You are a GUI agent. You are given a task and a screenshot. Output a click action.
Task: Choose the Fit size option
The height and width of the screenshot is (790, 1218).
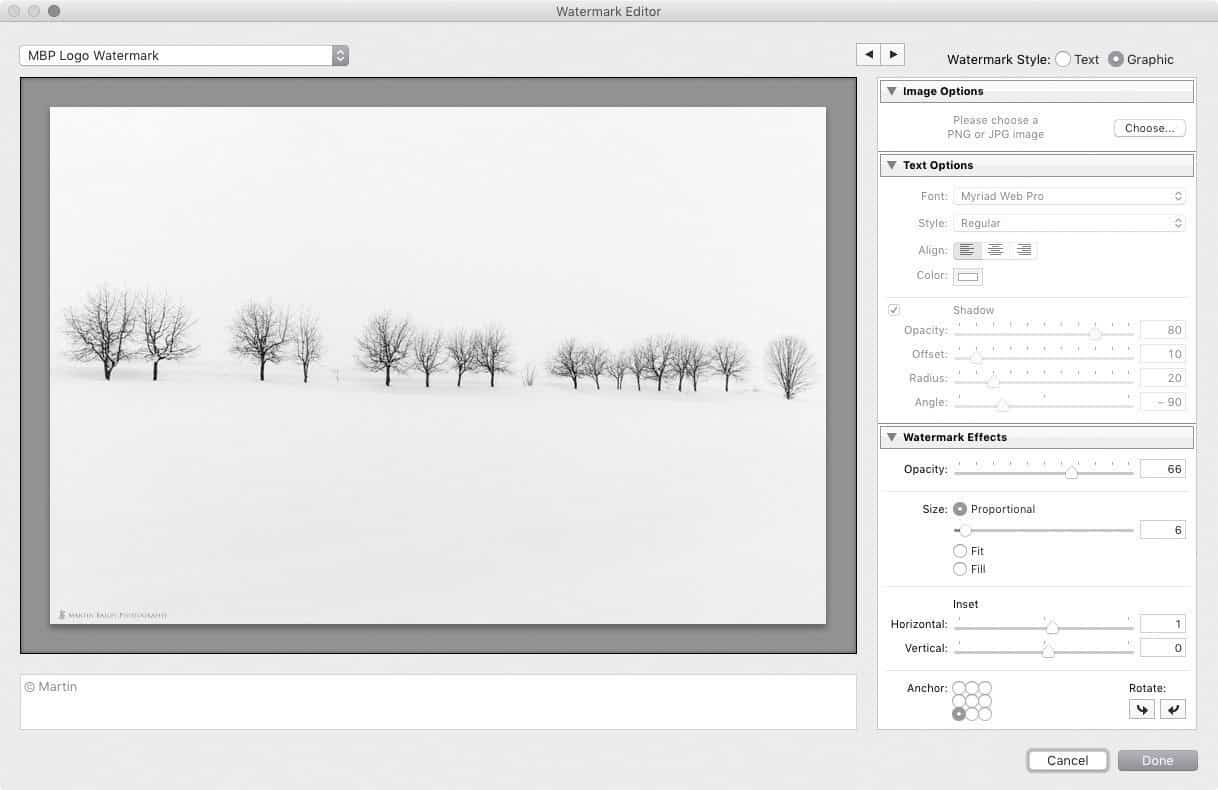[x=960, y=551]
